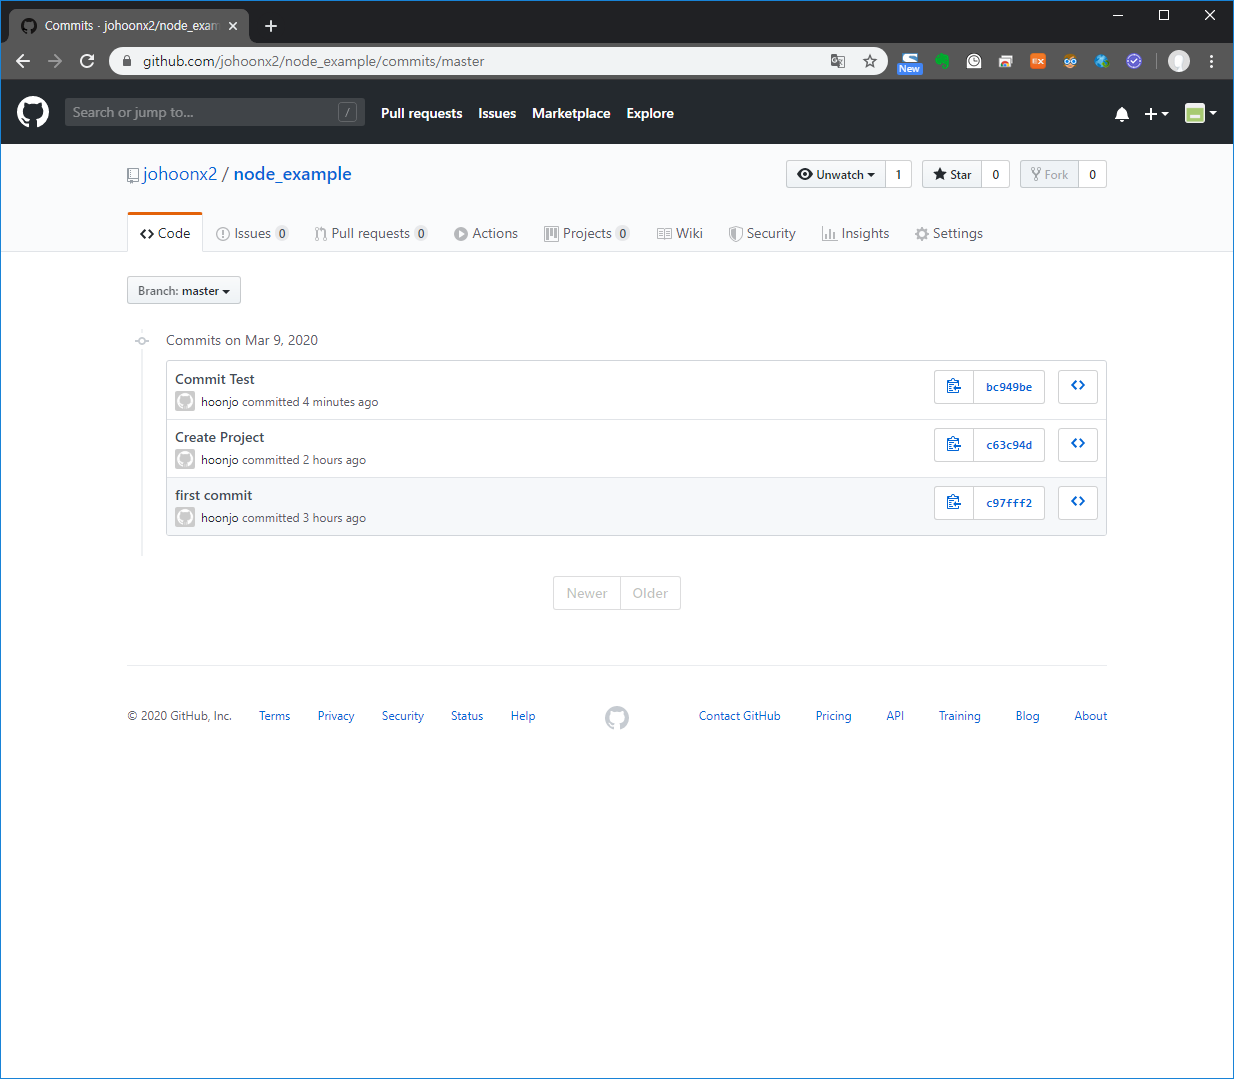This screenshot has width=1234, height=1079.
Task: Open the Issues repository tab
Action: pyautogui.click(x=252, y=233)
